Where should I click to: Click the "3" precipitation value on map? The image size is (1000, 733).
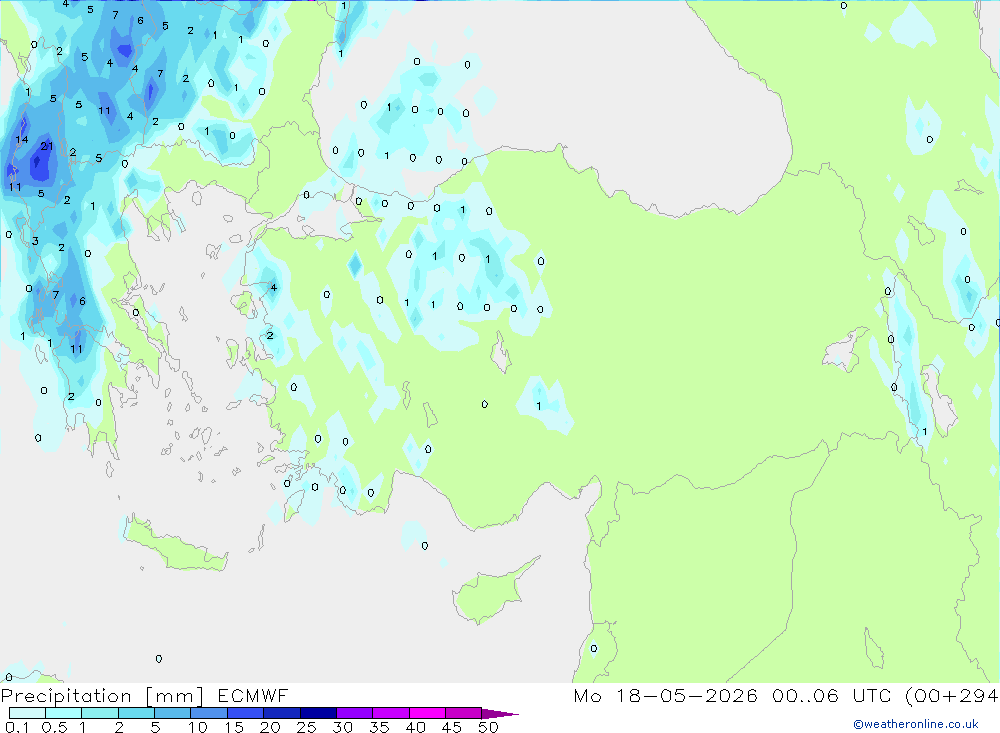click(35, 241)
